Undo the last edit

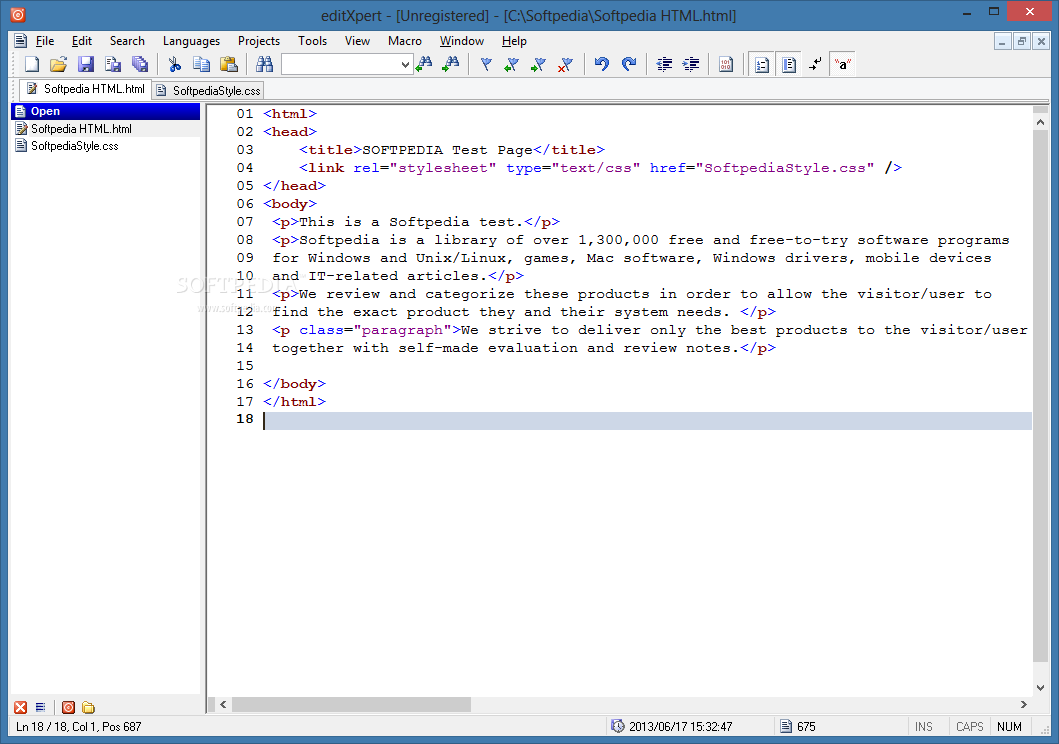pyautogui.click(x=602, y=64)
